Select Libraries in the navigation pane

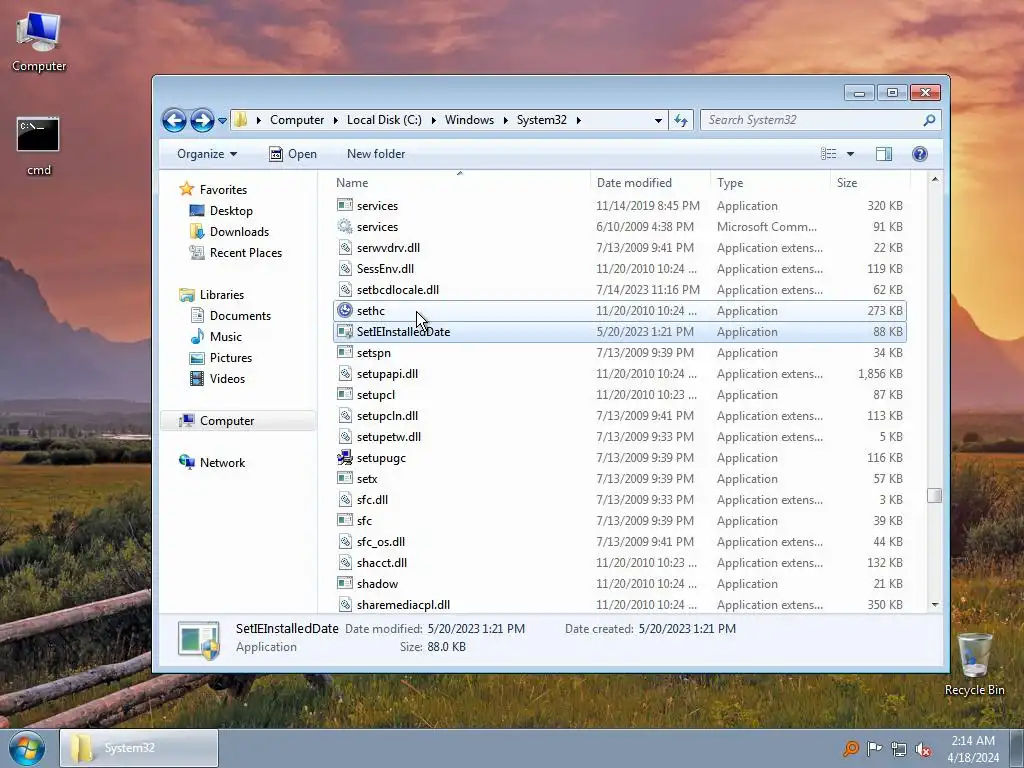tap(221, 295)
